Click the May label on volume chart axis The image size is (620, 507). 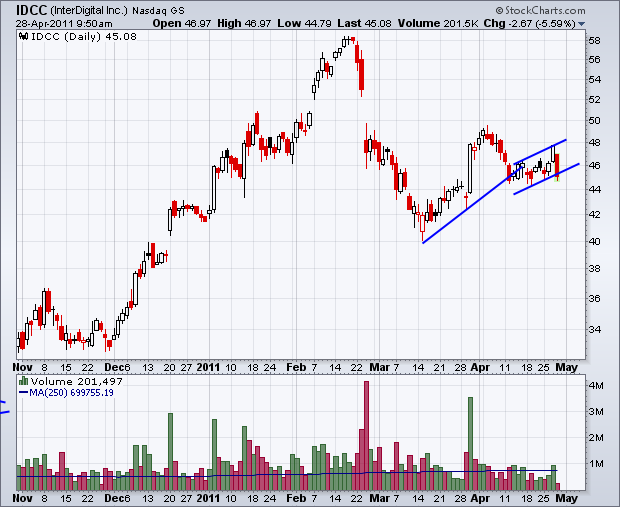pyautogui.click(x=567, y=498)
